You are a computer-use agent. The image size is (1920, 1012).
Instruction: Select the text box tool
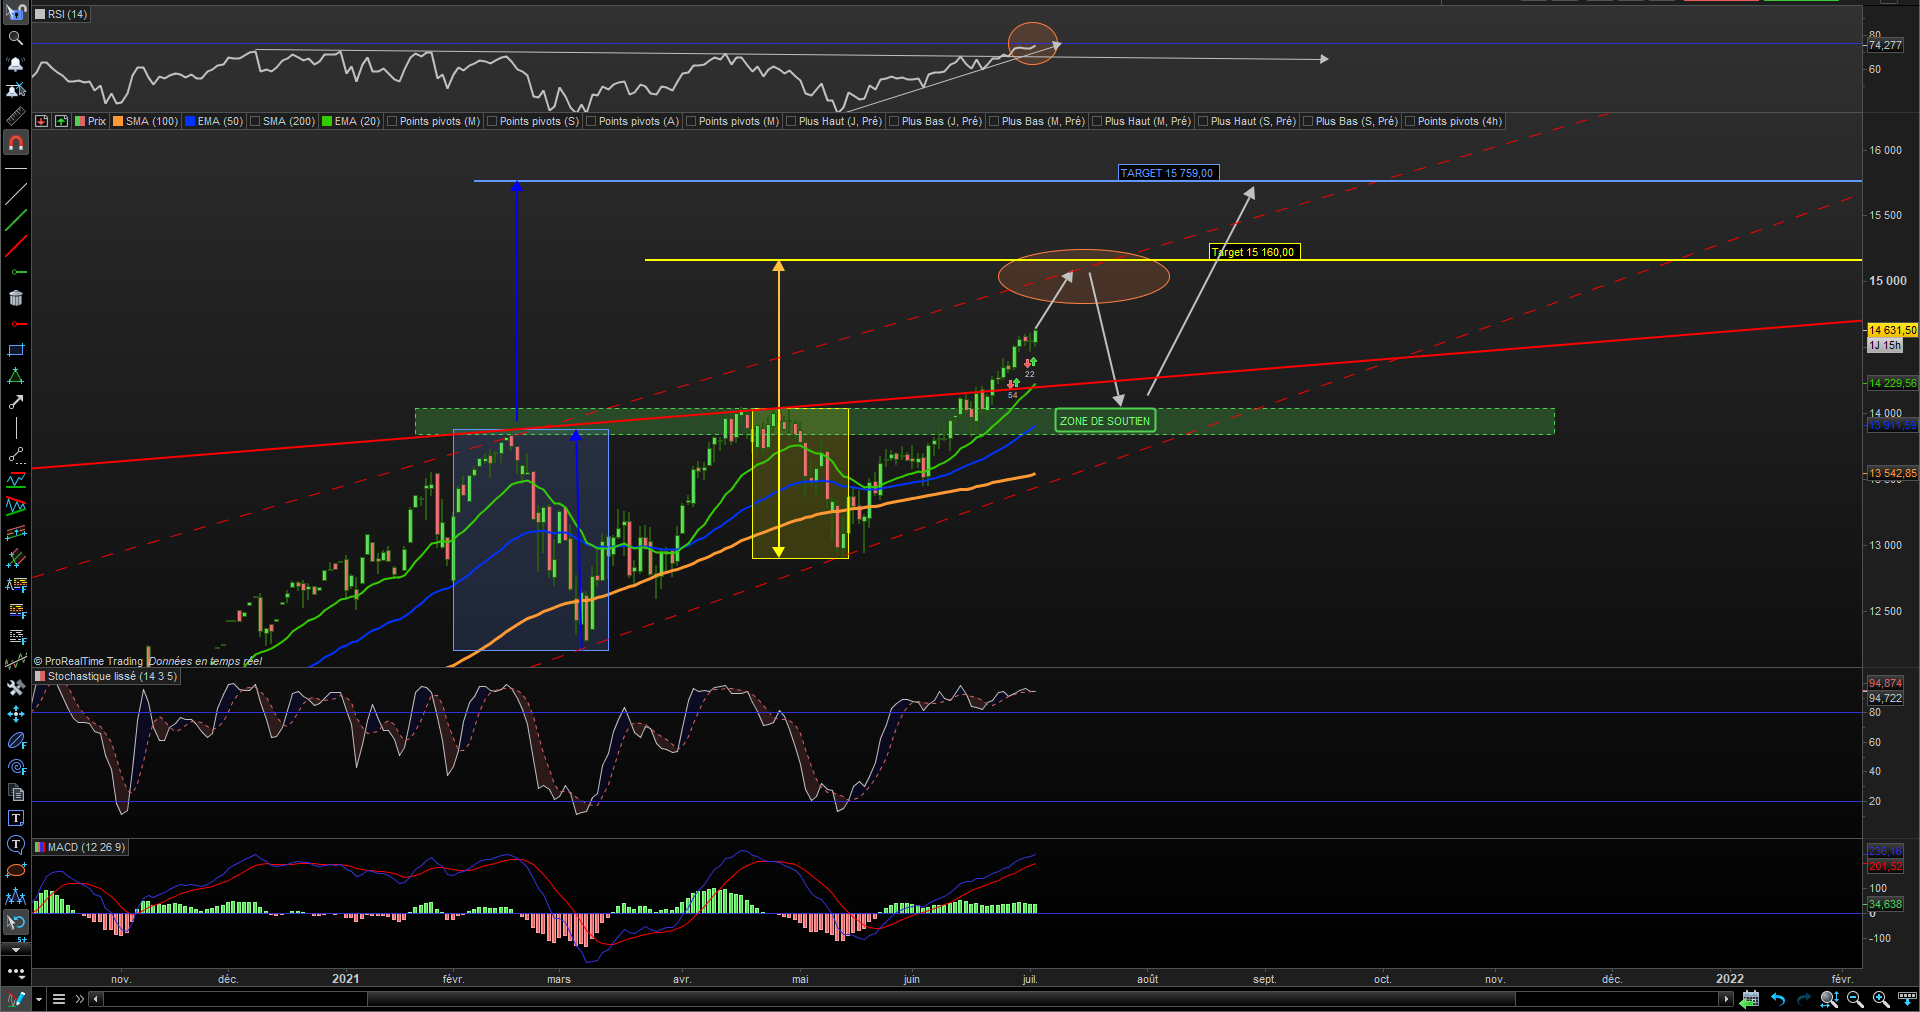15,818
